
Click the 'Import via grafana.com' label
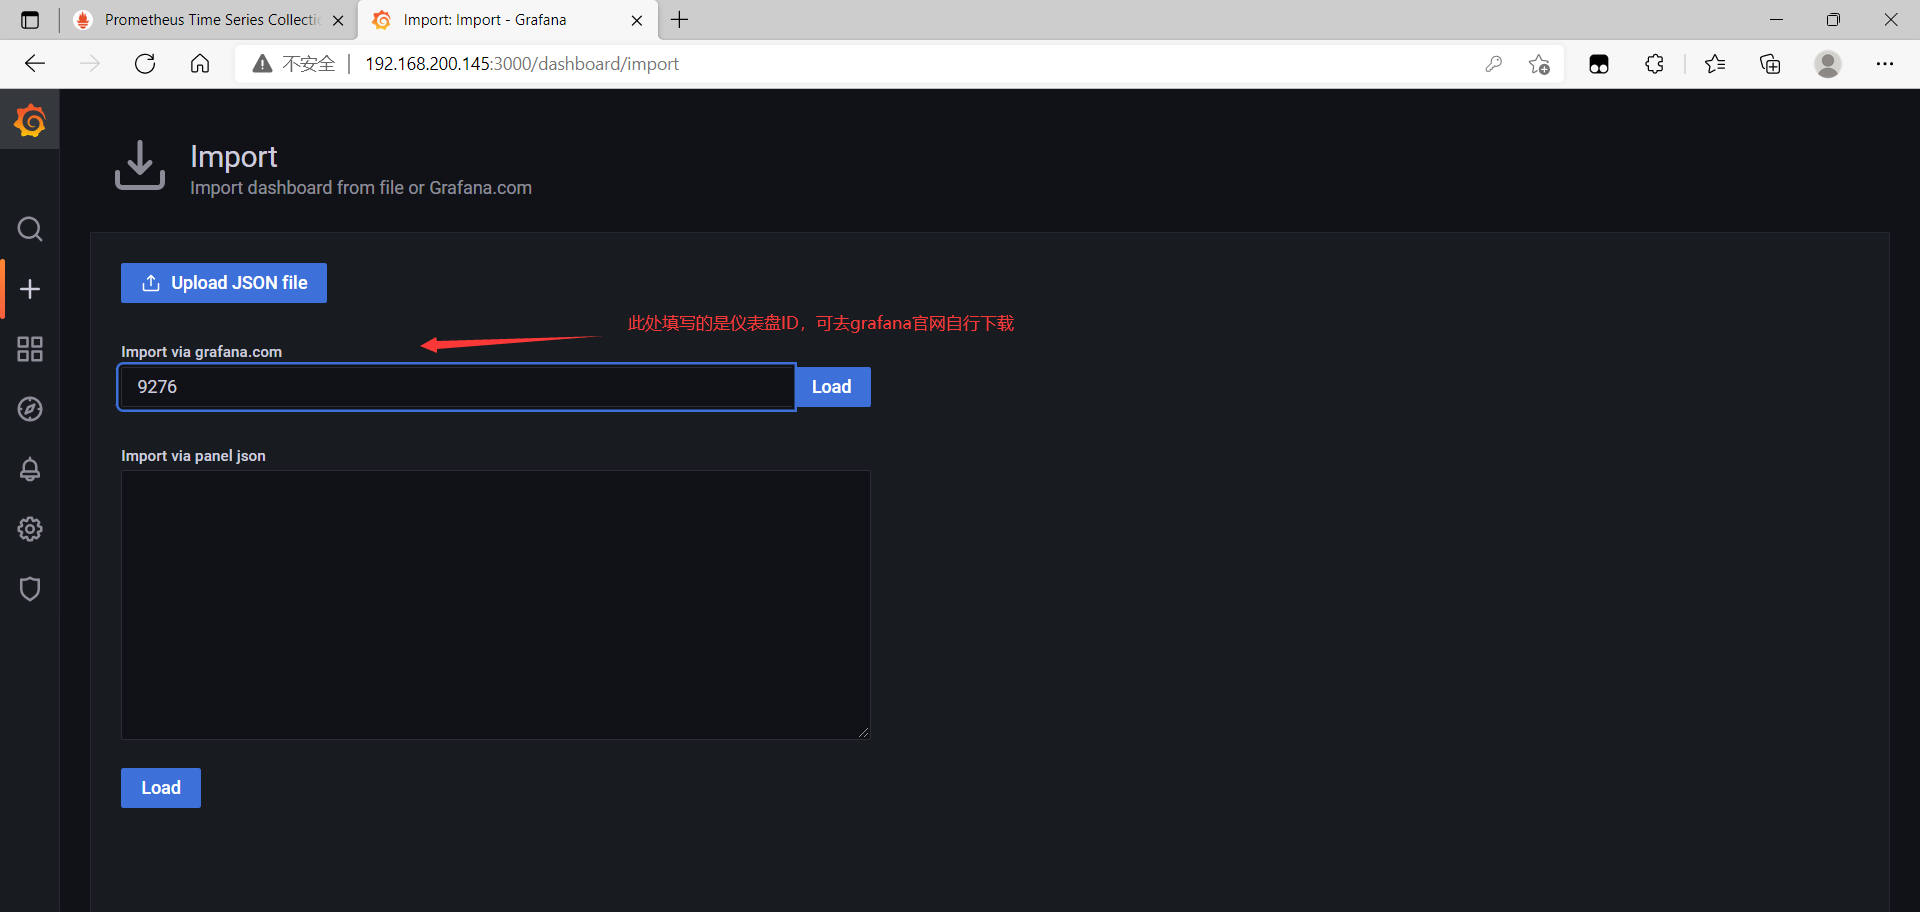coord(201,352)
